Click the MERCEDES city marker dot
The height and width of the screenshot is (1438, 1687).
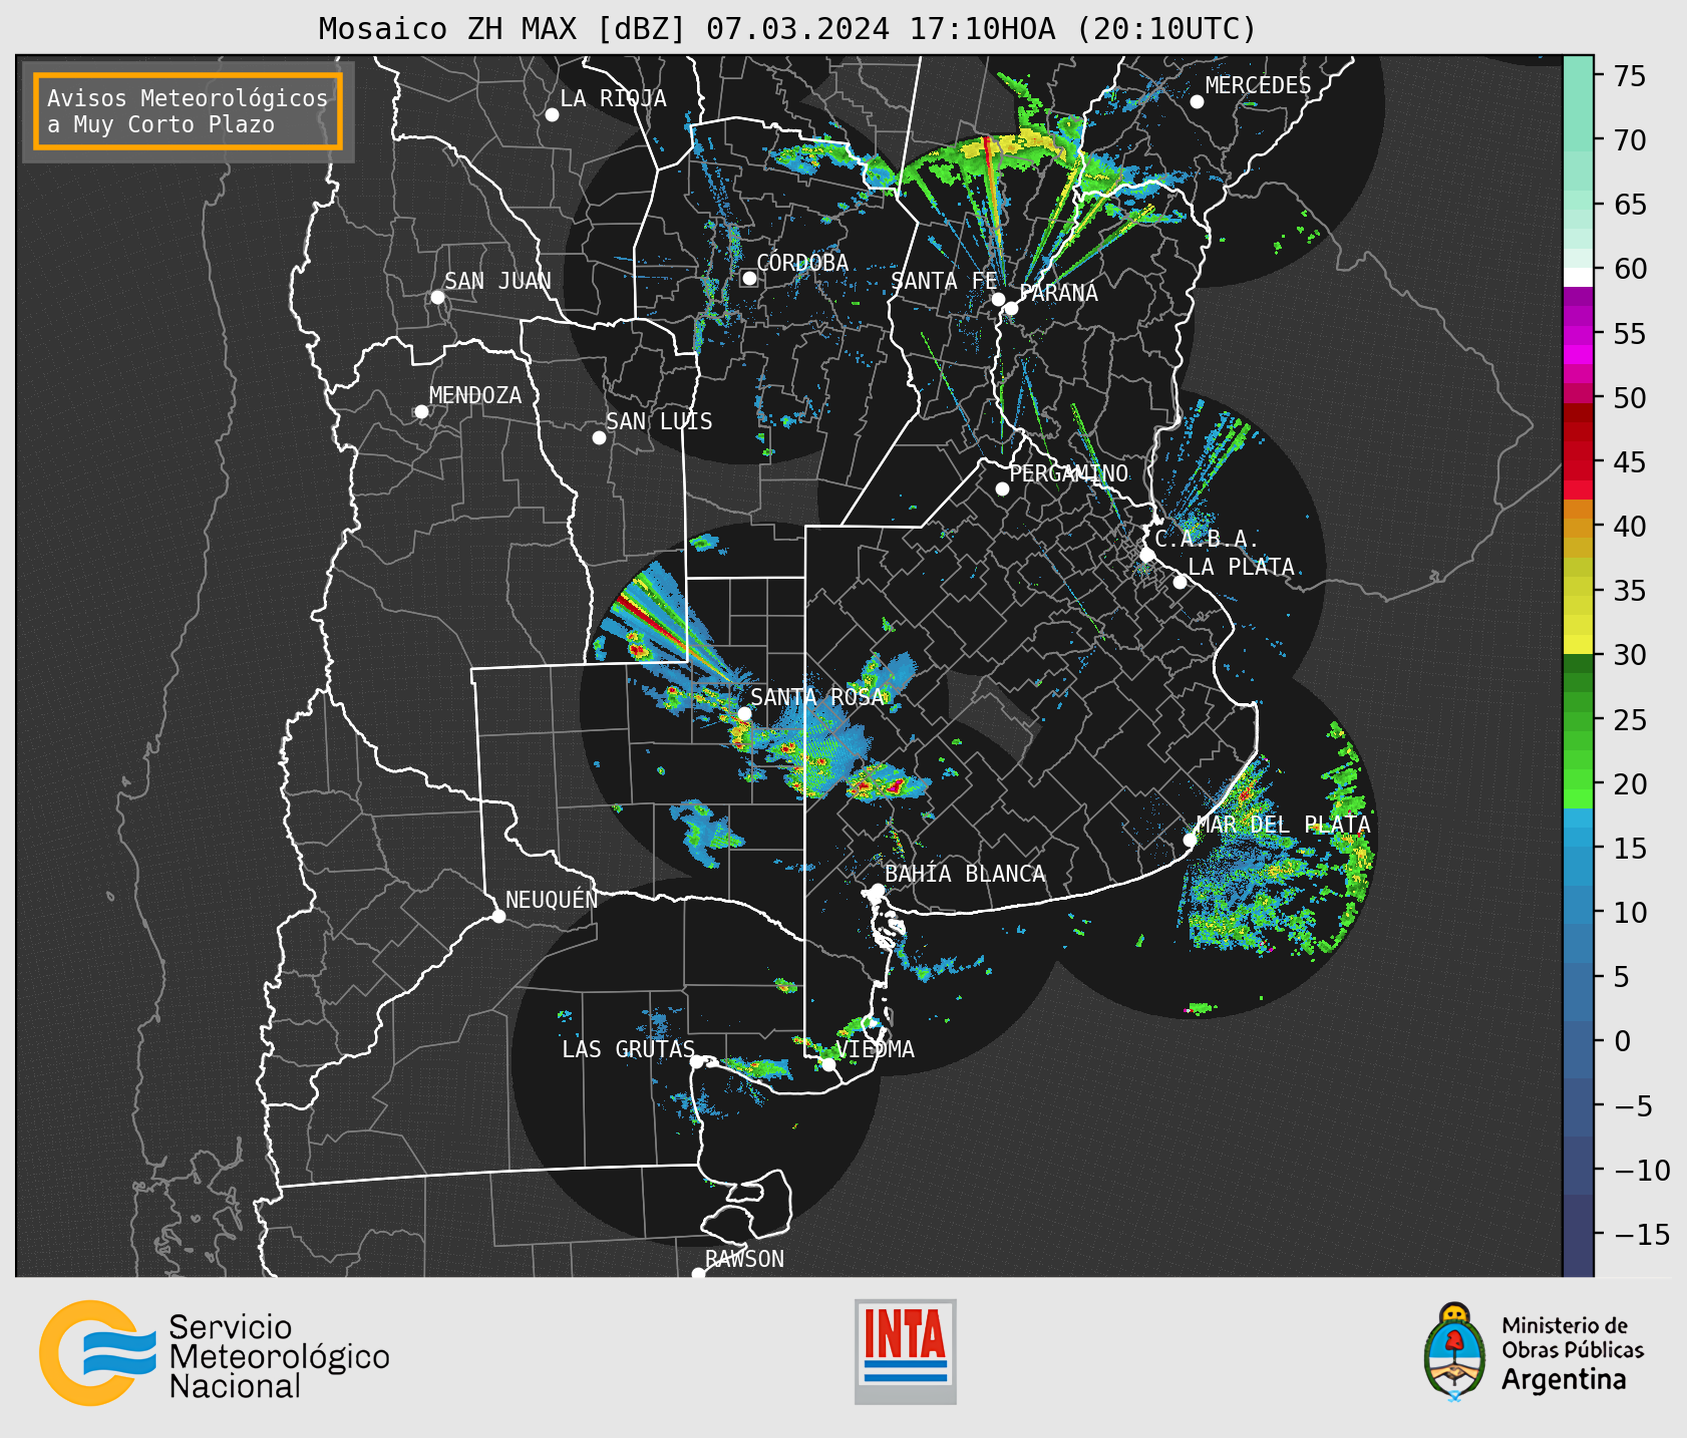point(1197,102)
